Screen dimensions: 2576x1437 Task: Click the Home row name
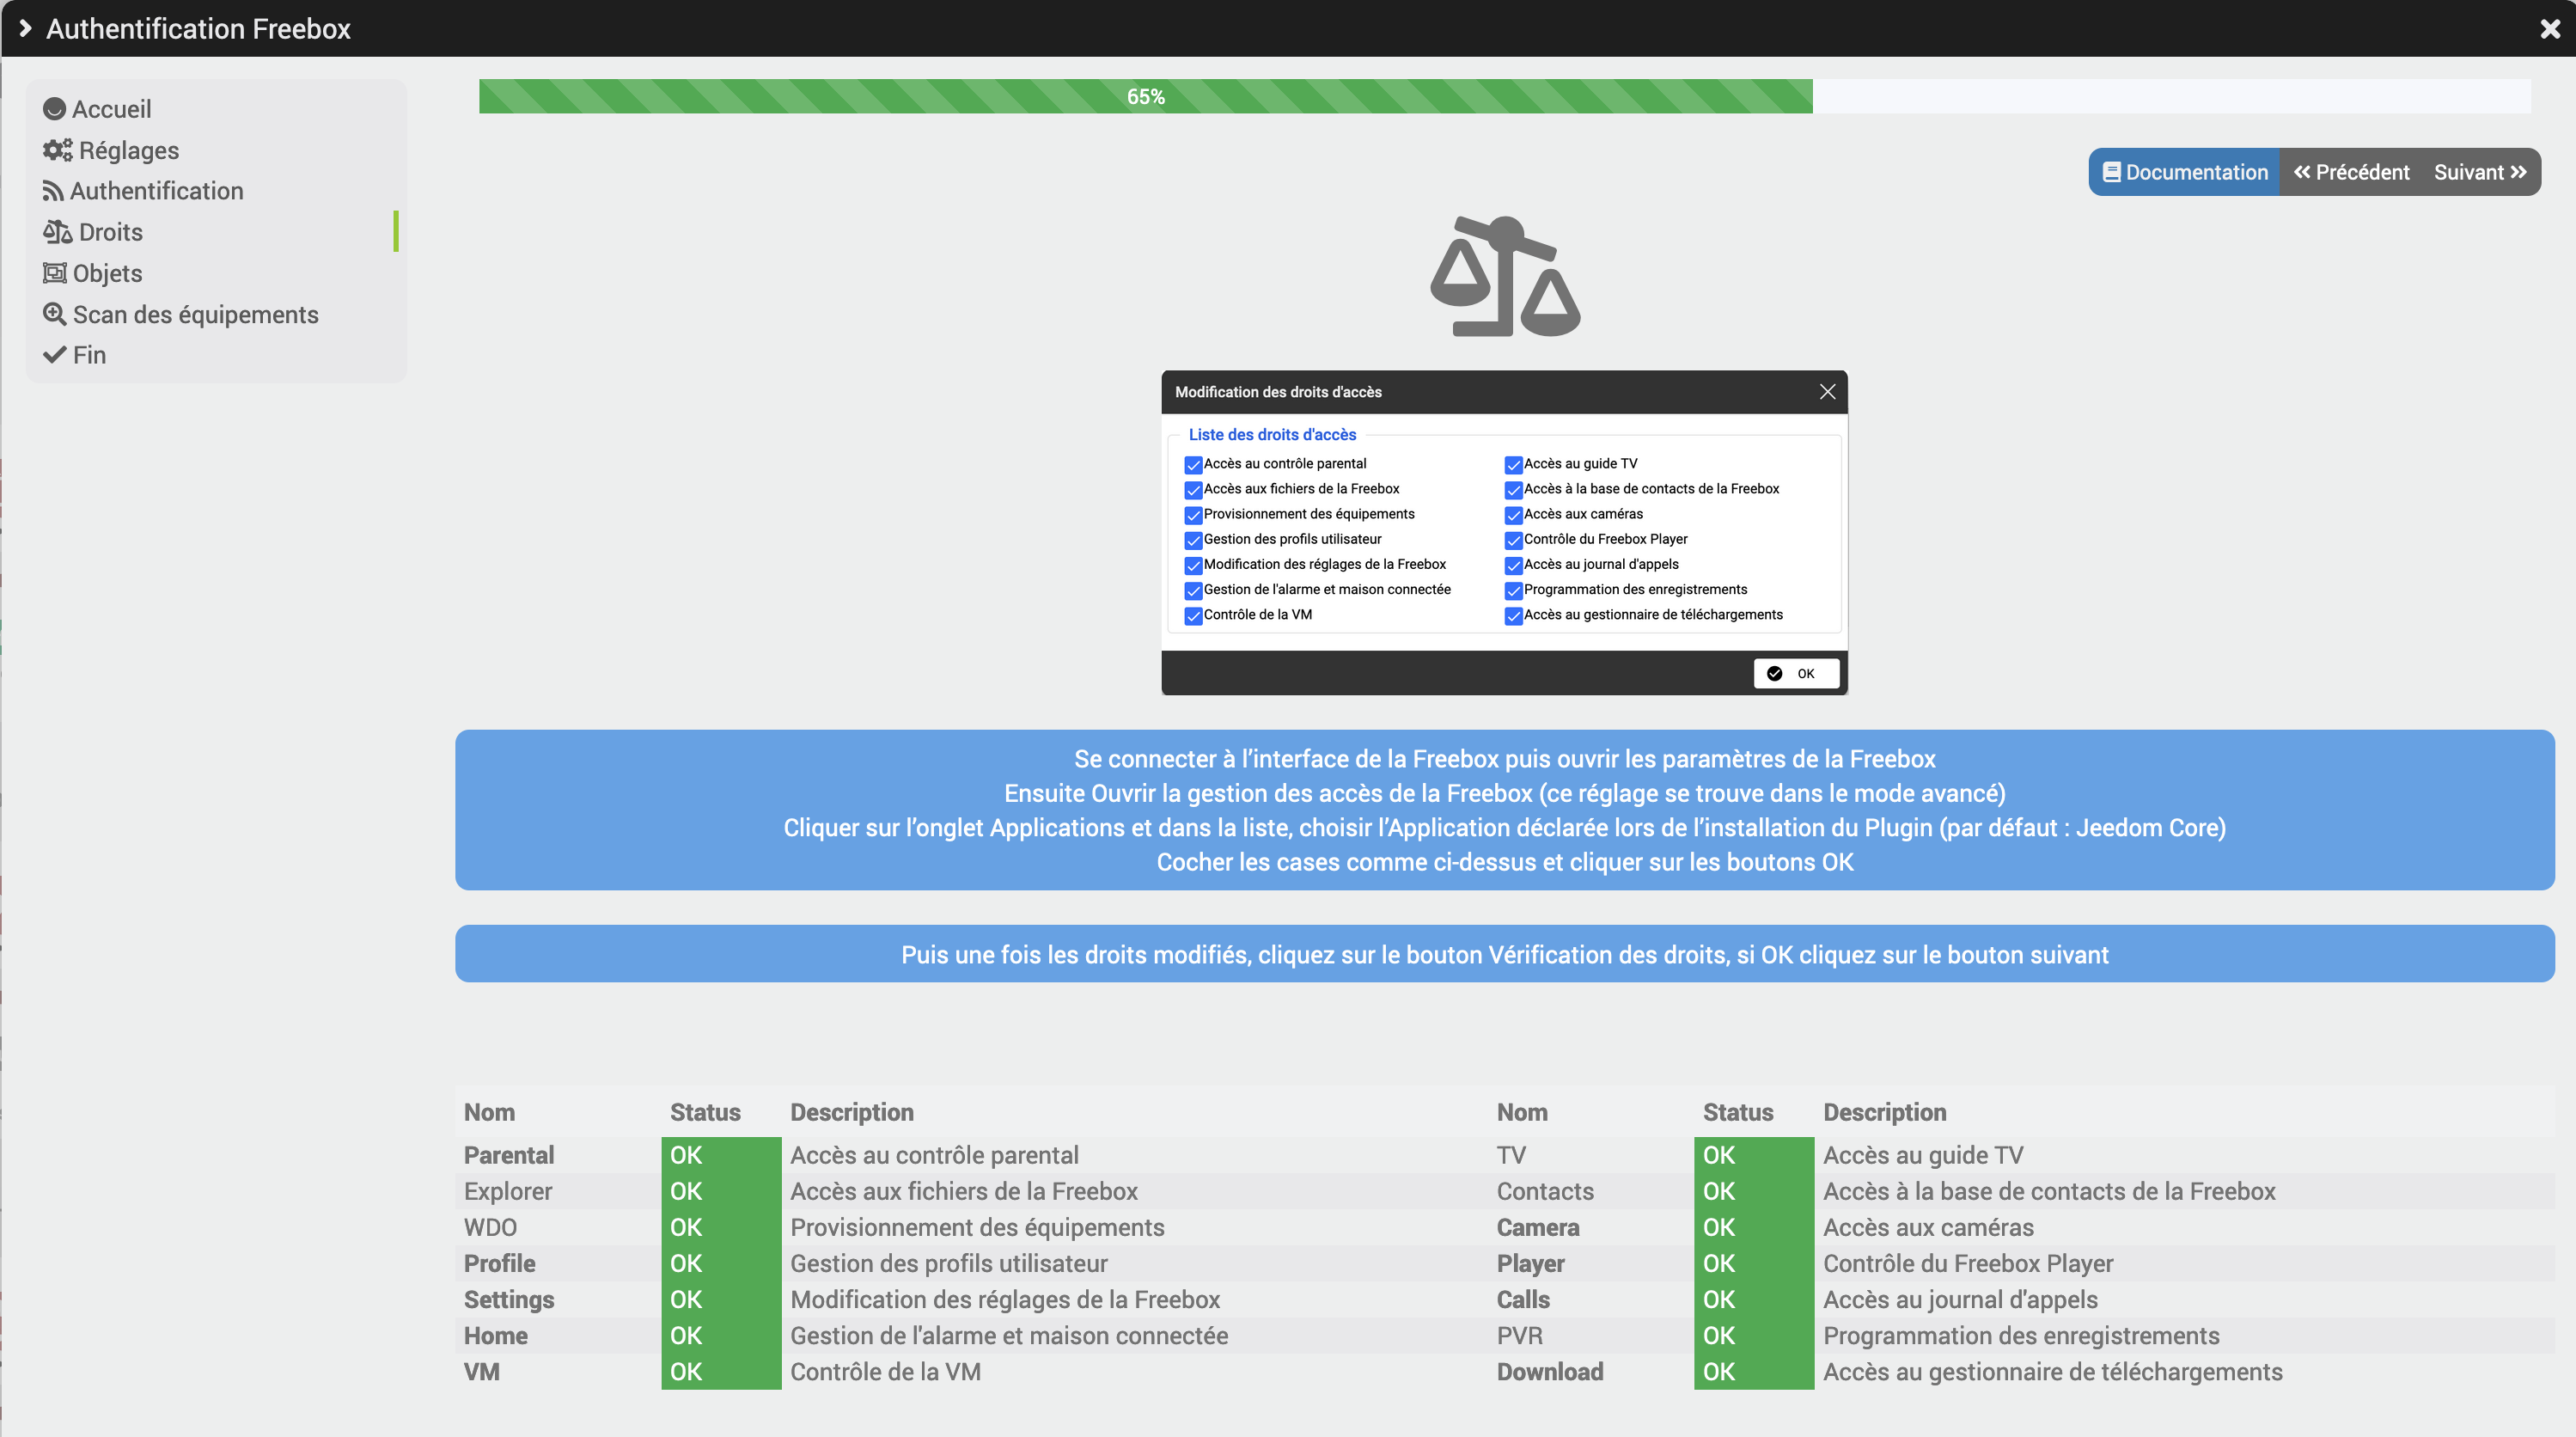tap(495, 1335)
